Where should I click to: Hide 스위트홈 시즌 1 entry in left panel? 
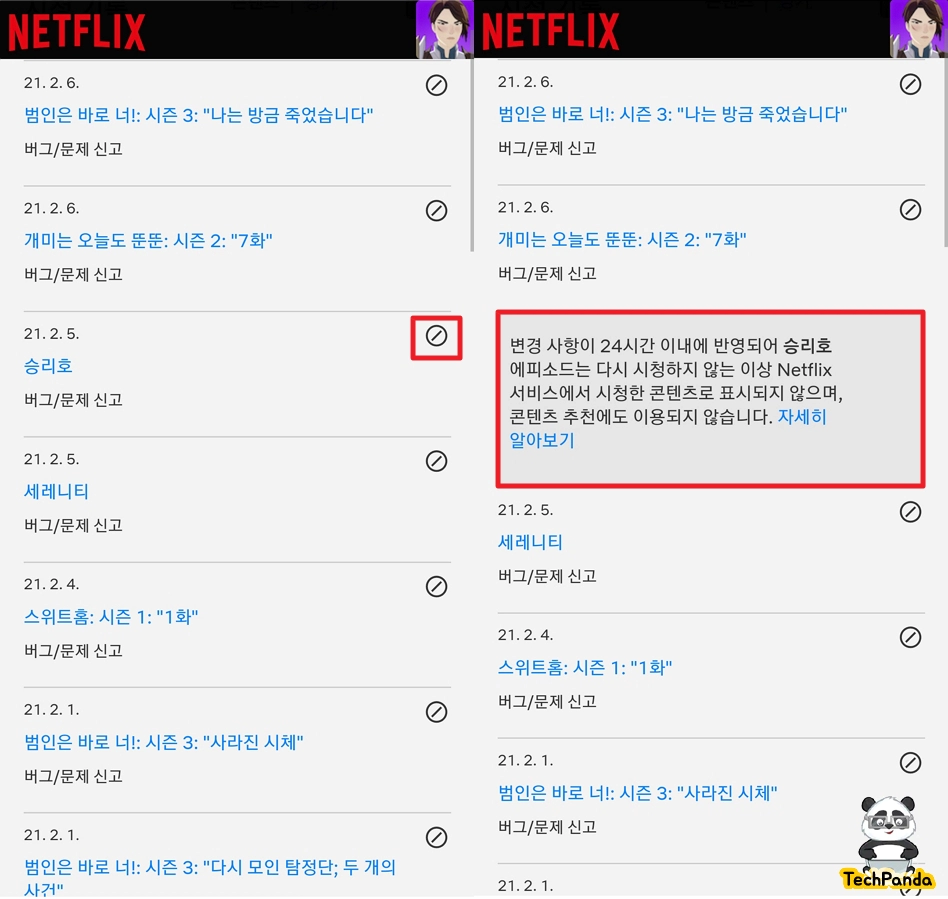436,586
